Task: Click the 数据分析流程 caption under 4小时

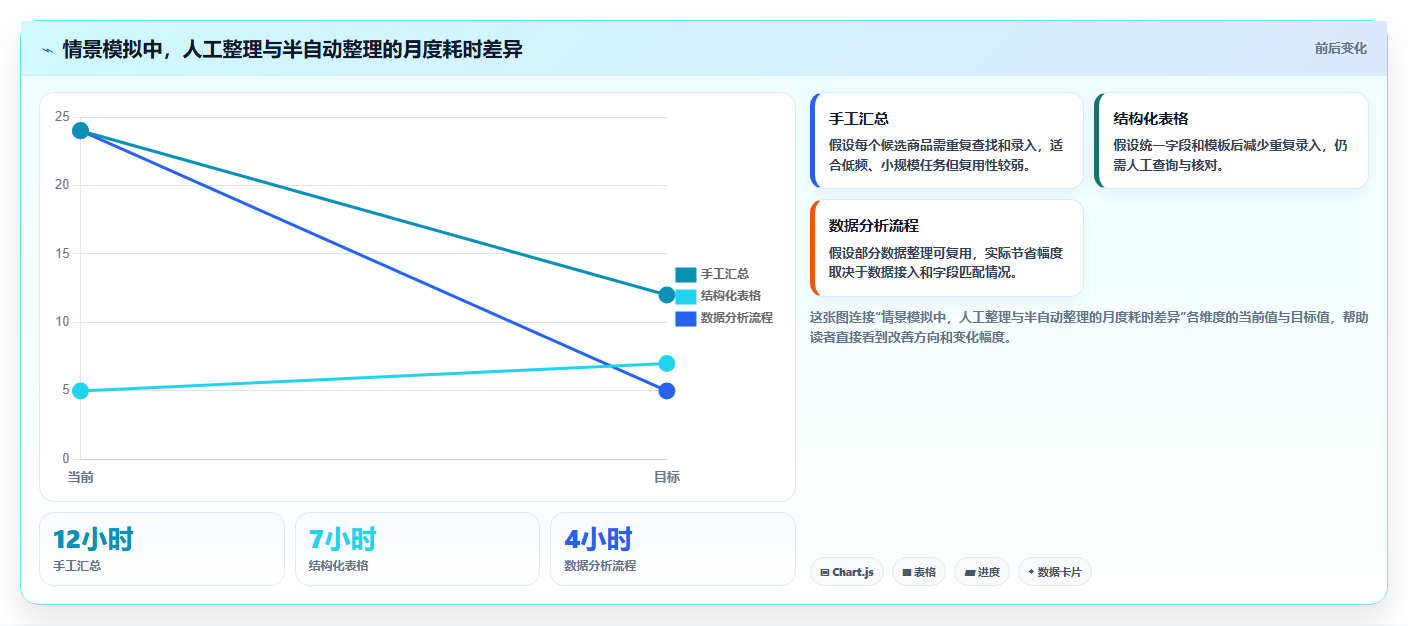Action: click(x=600, y=566)
